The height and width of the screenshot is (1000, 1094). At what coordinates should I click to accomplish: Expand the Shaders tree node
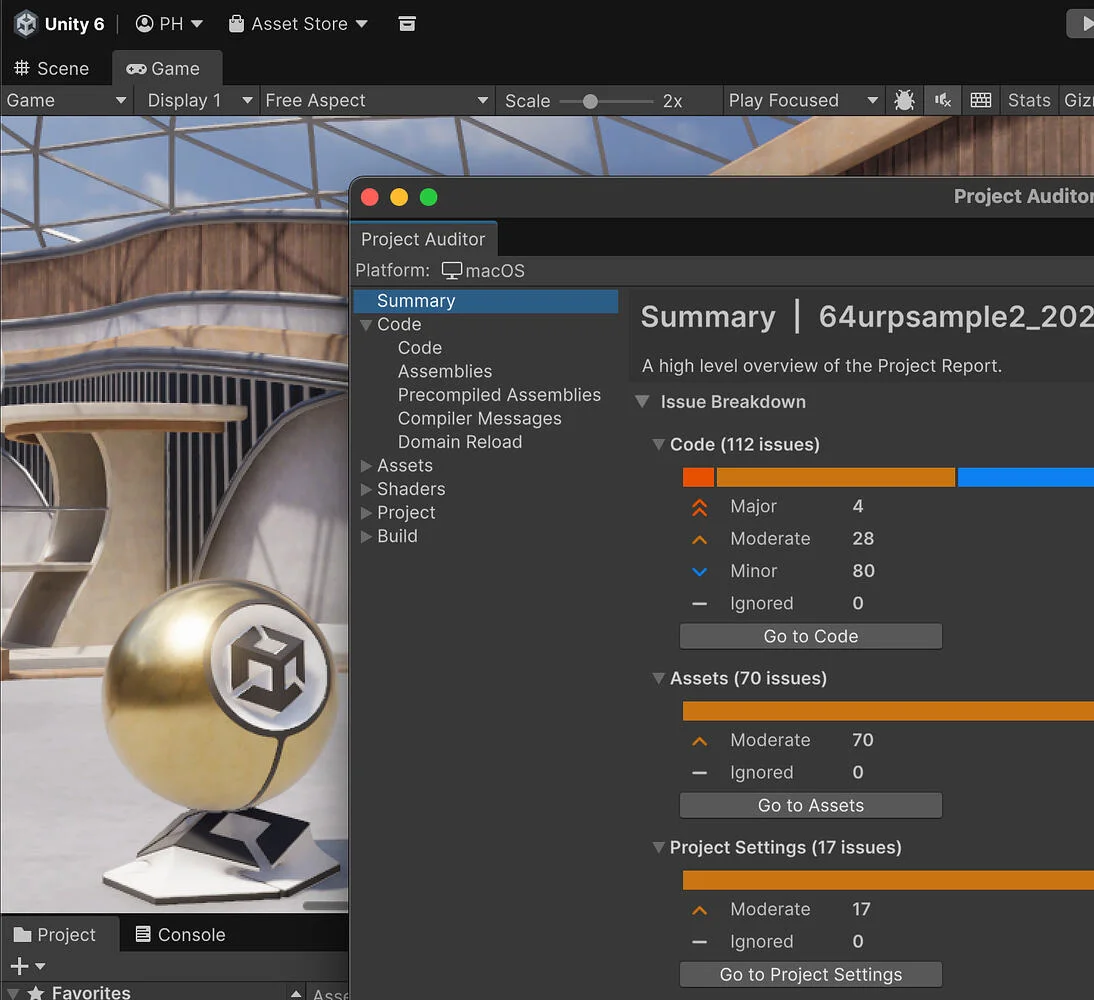pos(366,489)
